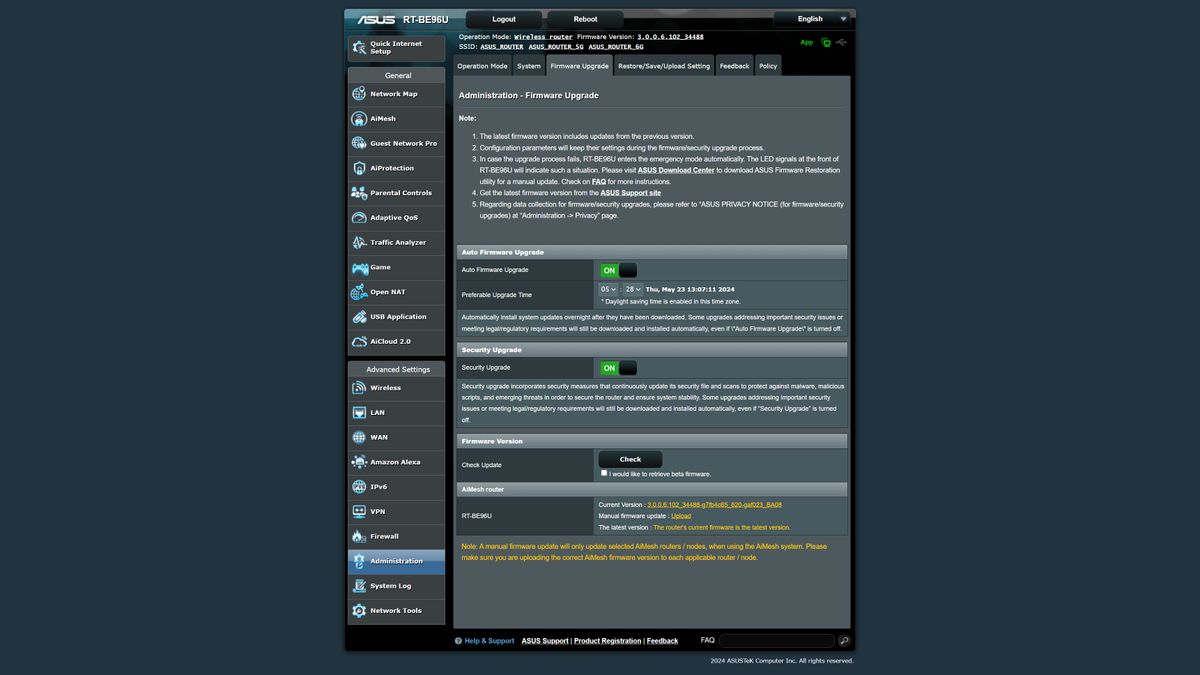Screen dimensions: 1200x675
Task: Click the App link in header
Action: pos(807,43)
